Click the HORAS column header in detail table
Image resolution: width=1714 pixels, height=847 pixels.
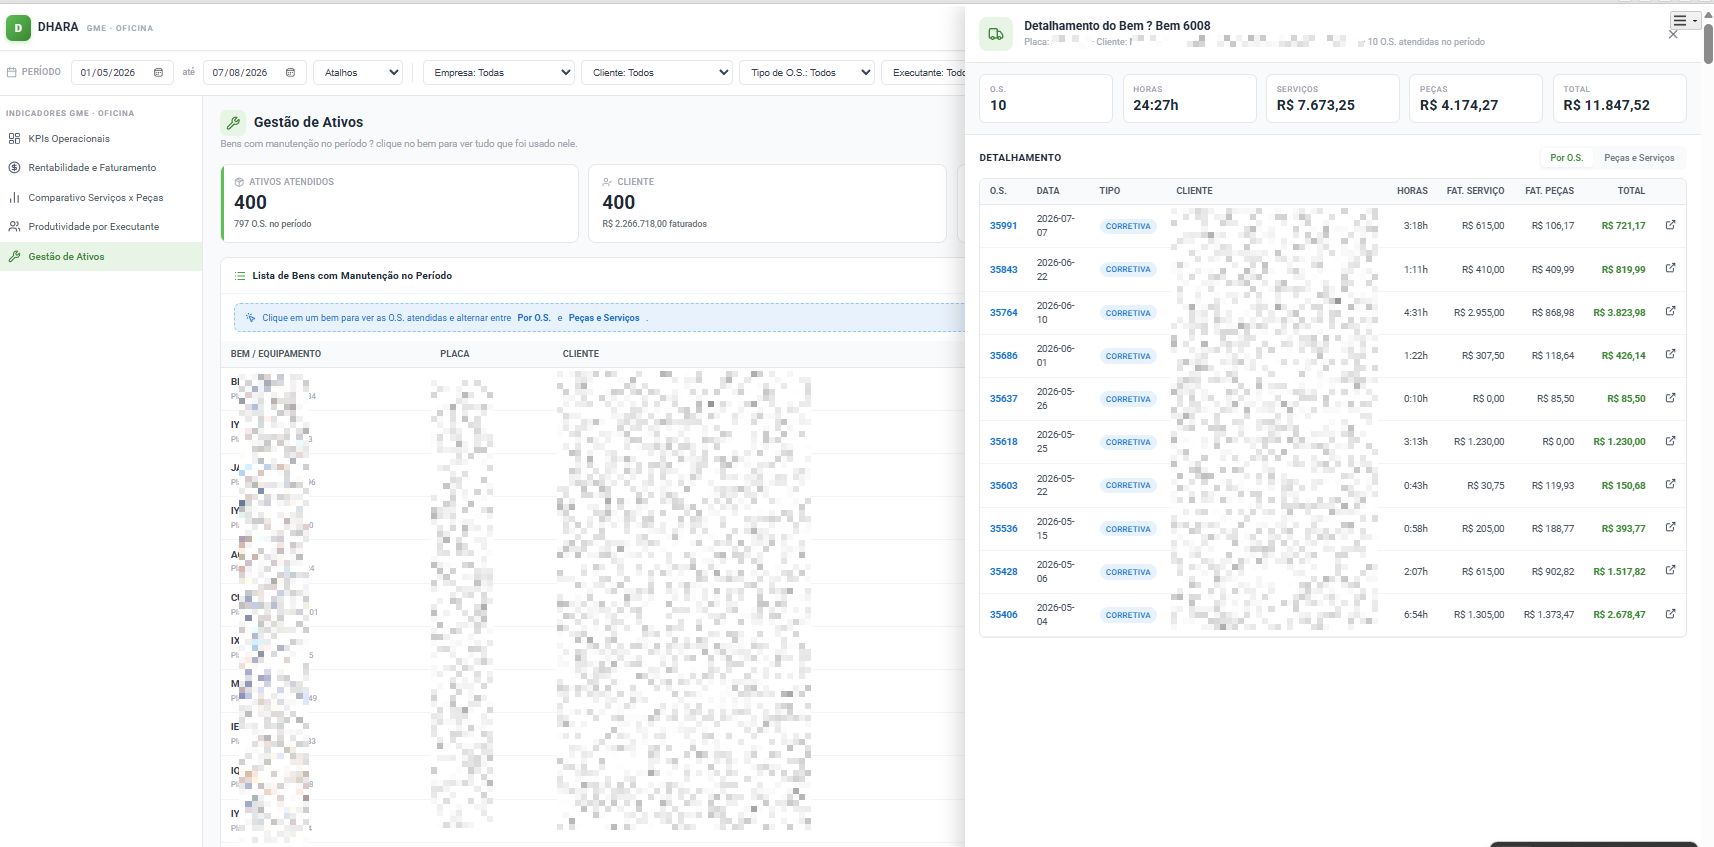coord(1412,191)
